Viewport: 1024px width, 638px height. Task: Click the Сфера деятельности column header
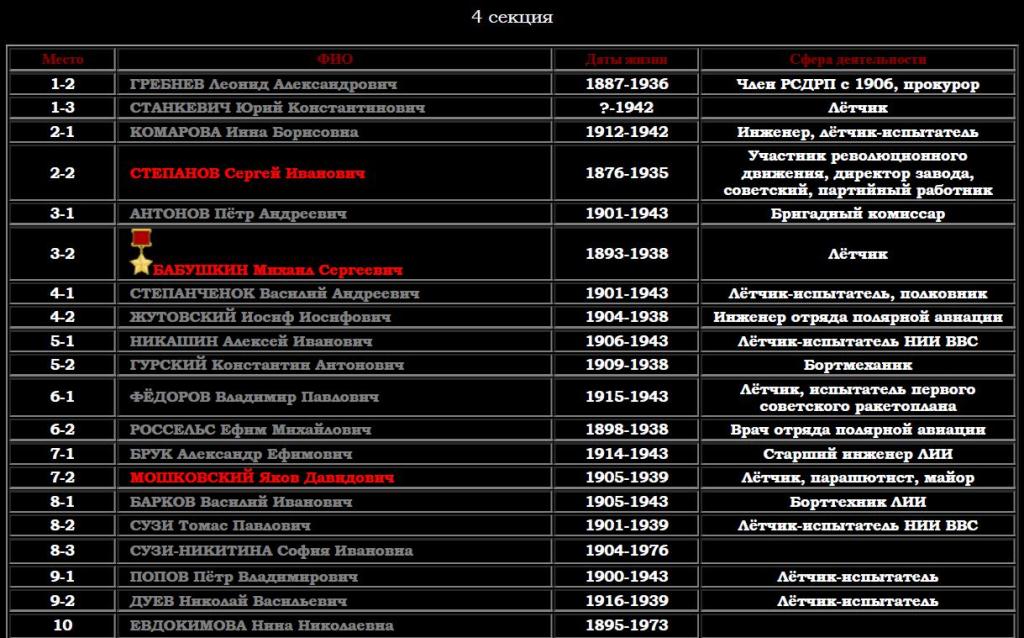(x=857, y=60)
